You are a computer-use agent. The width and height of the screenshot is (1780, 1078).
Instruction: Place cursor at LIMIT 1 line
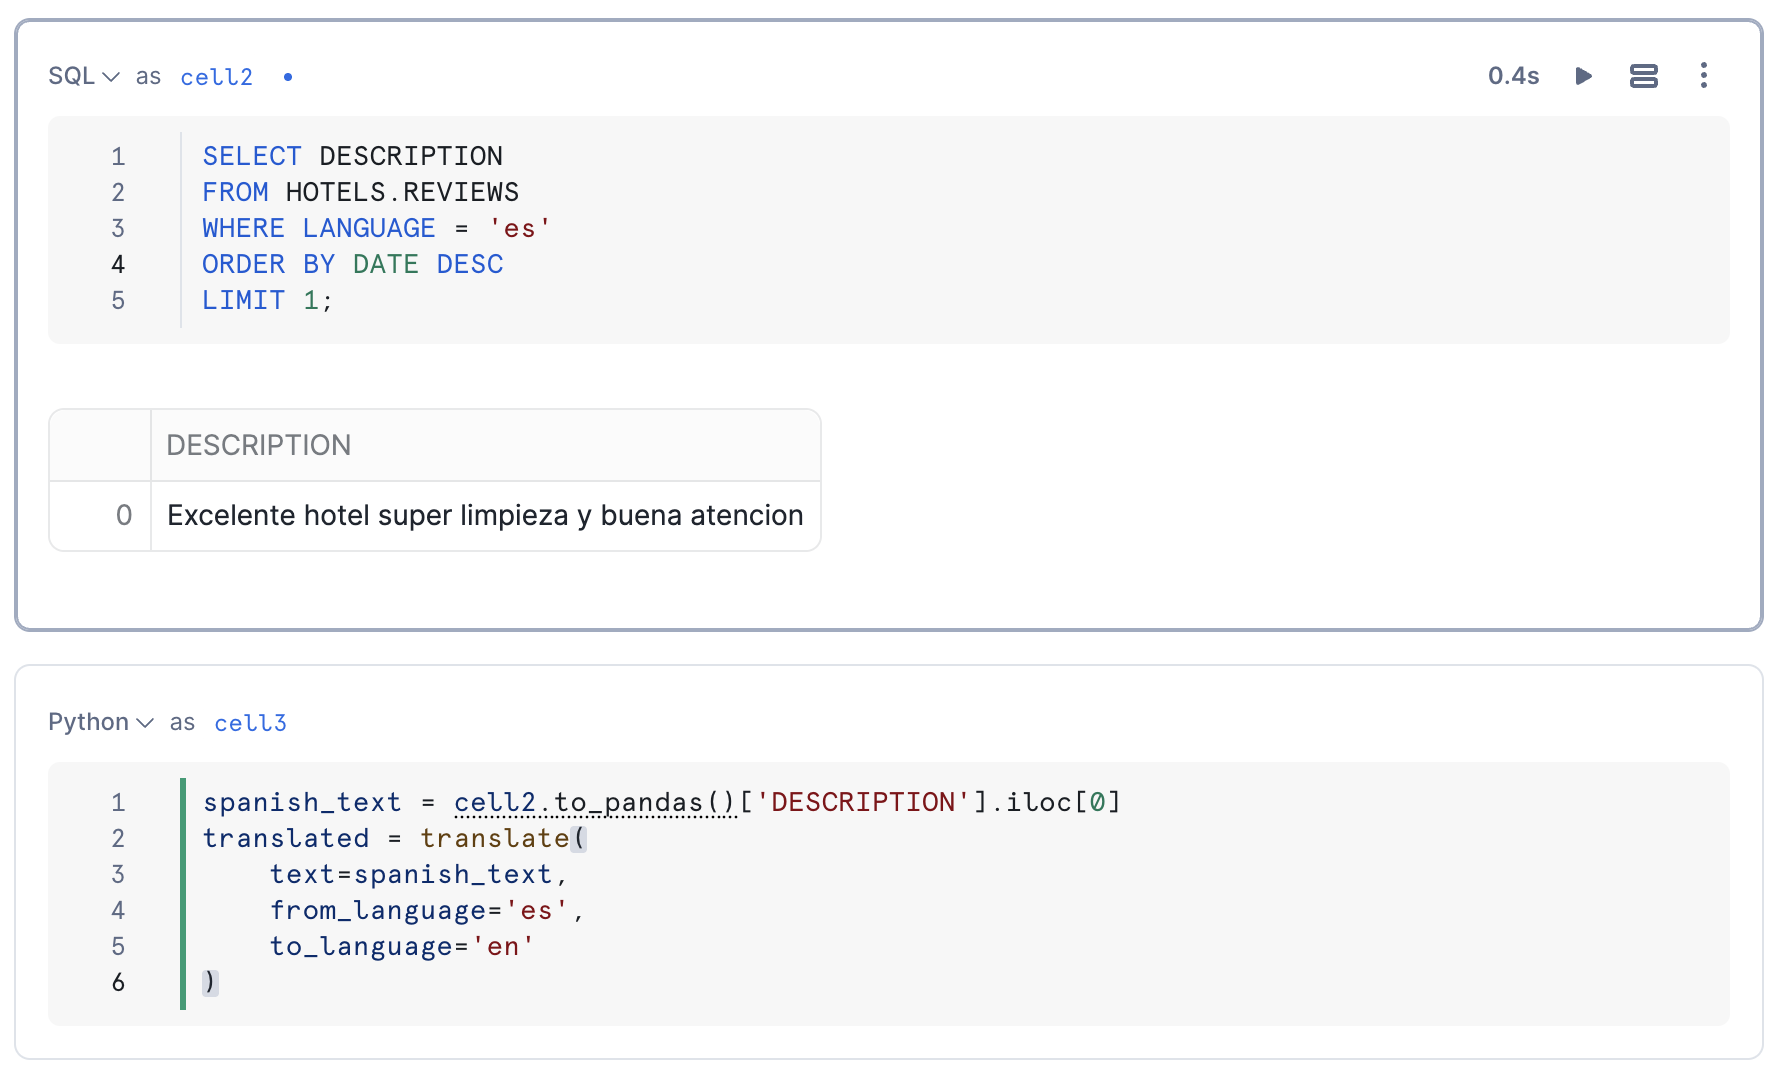267,300
